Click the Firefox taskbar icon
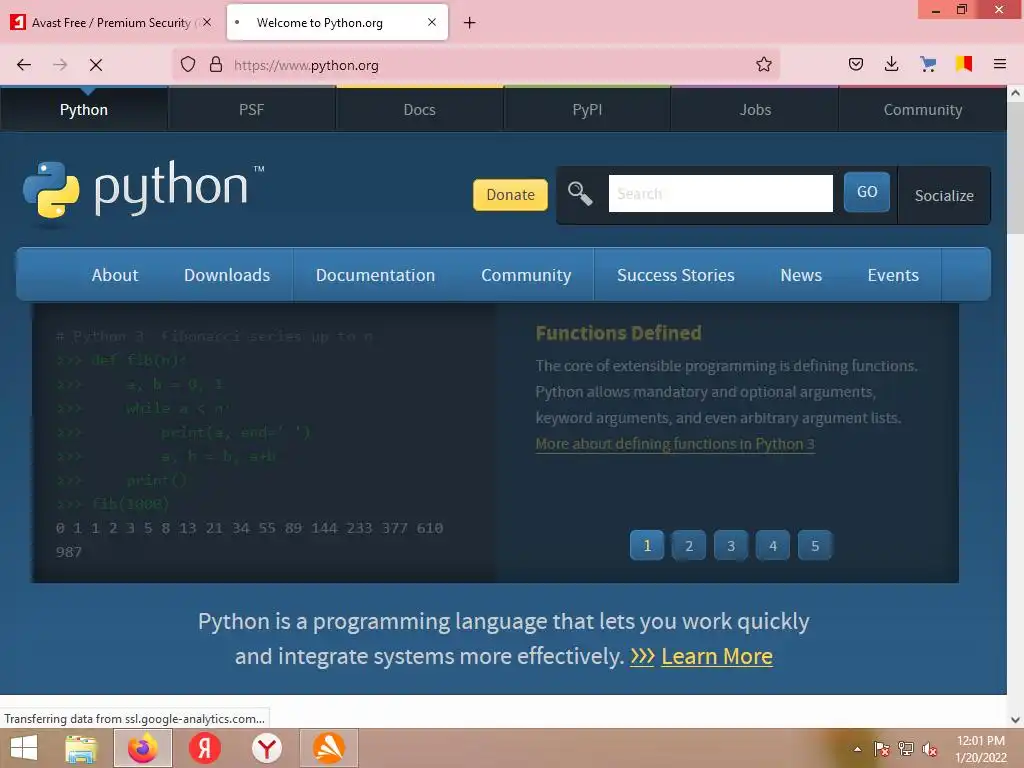The image size is (1024, 768). click(x=143, y=748)
